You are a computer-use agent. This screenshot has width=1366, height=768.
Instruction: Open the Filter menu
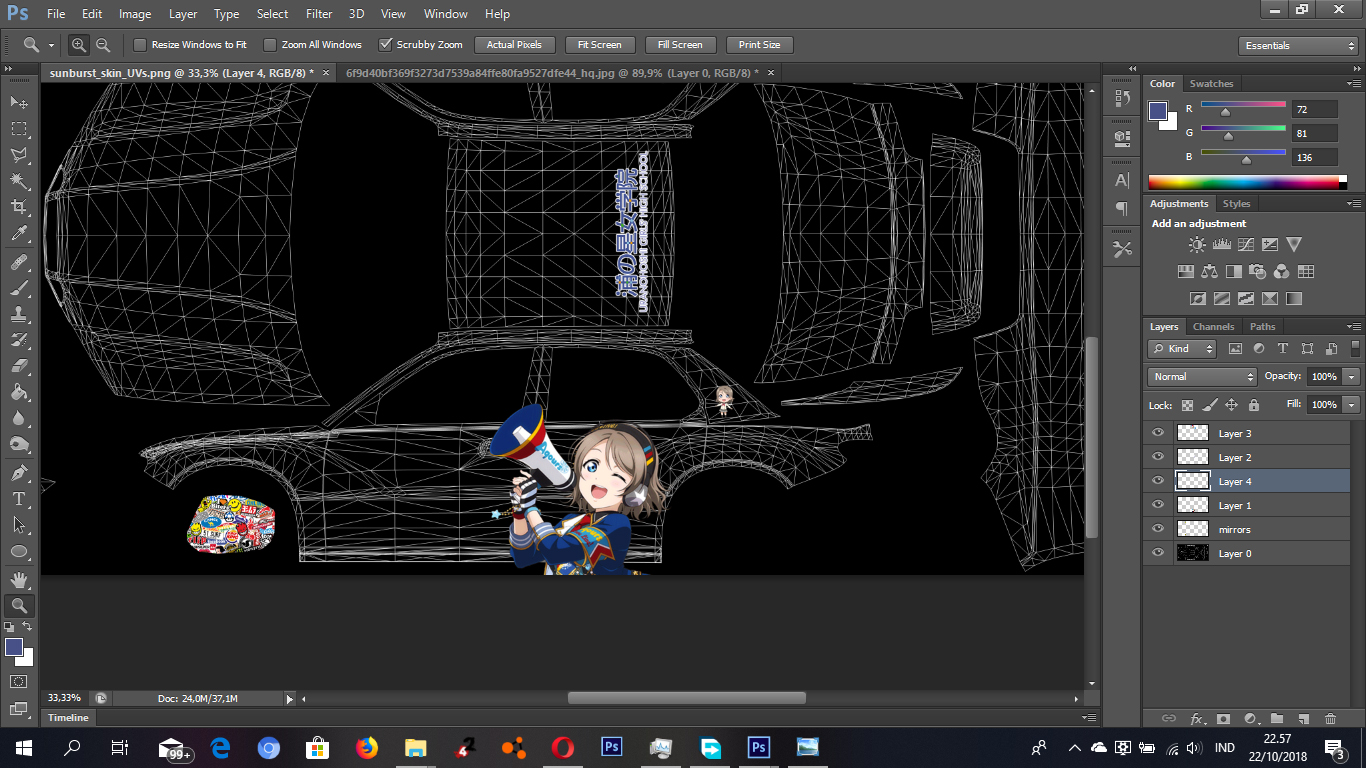[x=319, y=14]
